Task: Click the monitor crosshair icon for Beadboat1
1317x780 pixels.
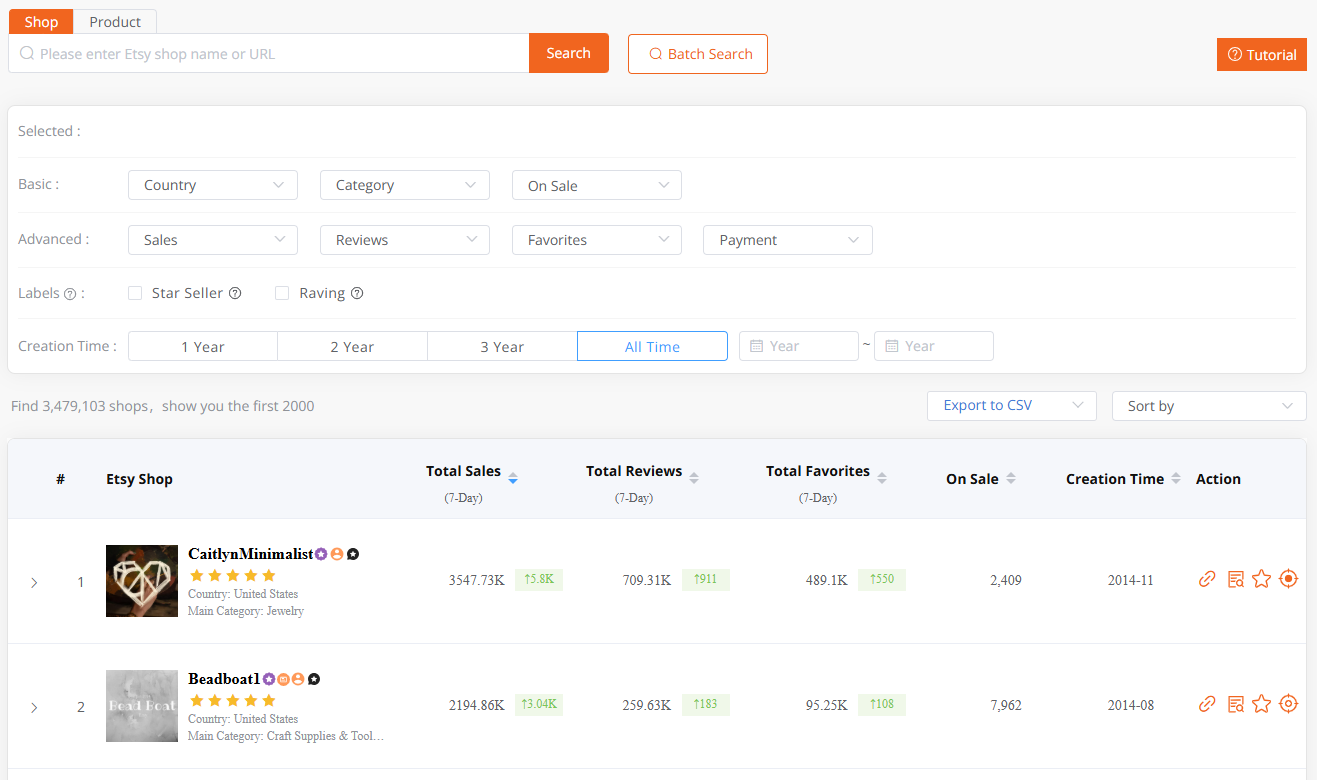Action: point(1288,704)
